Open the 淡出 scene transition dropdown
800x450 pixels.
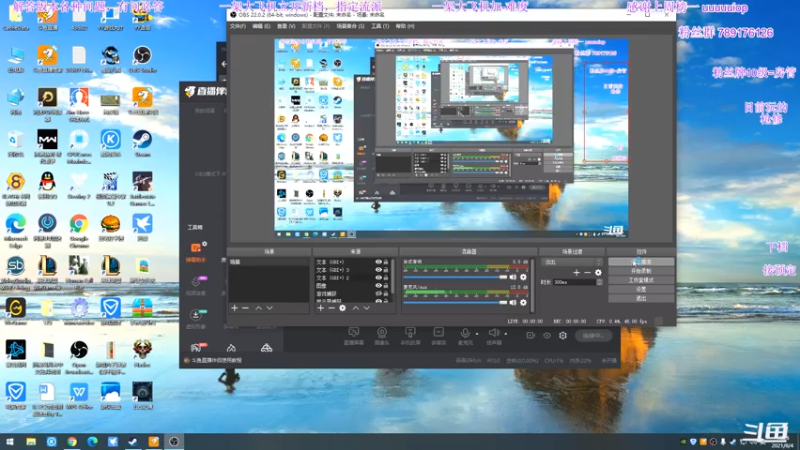coord(572,262)
